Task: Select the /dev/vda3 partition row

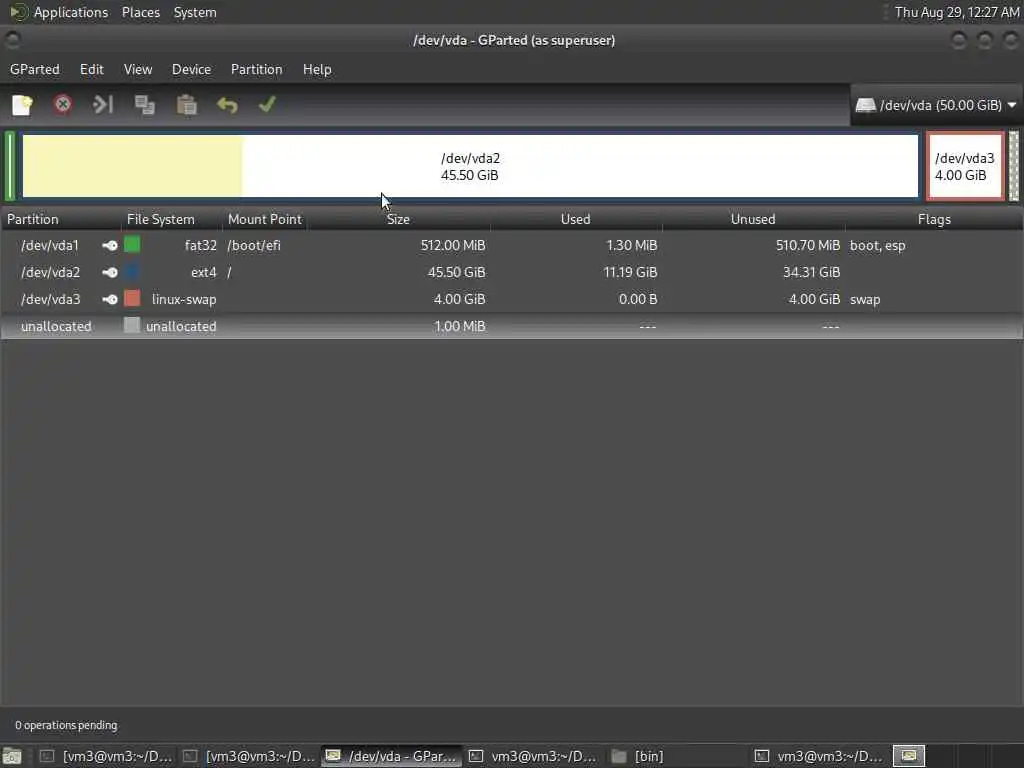Action: (x=511, y=299)
